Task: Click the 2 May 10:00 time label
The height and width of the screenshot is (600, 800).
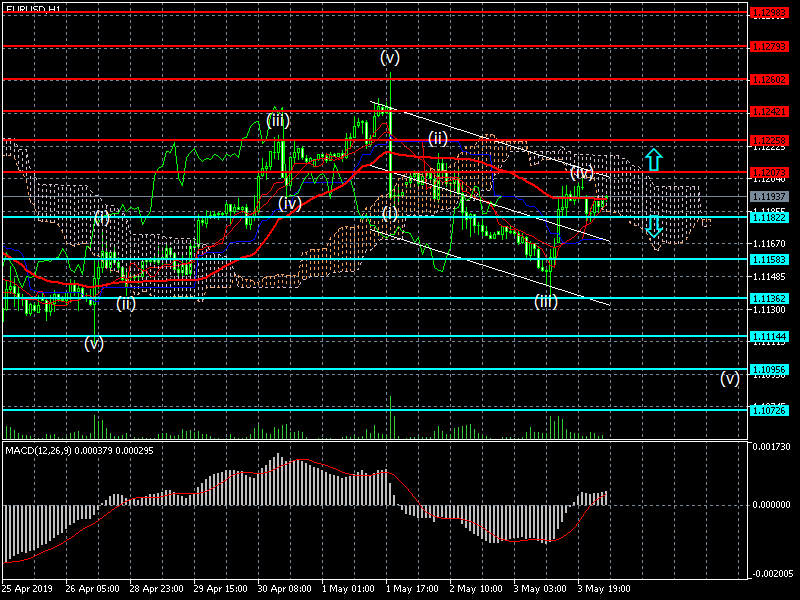Action: [x=476, y=589]
